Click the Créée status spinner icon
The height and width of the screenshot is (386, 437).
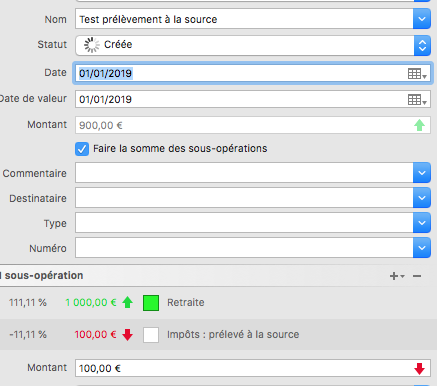click(x=92, y=45)
